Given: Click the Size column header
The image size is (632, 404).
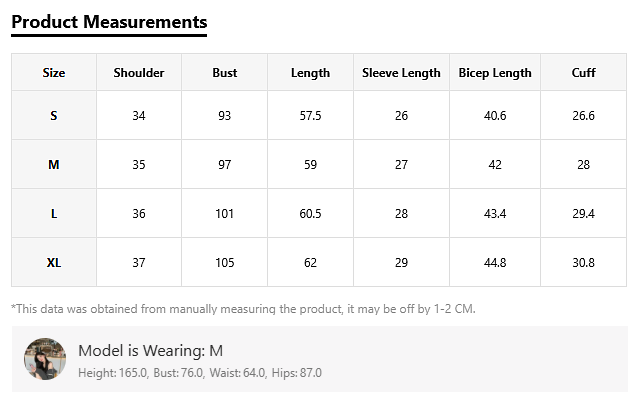Looking at the screenshot, I should point(54,73).
